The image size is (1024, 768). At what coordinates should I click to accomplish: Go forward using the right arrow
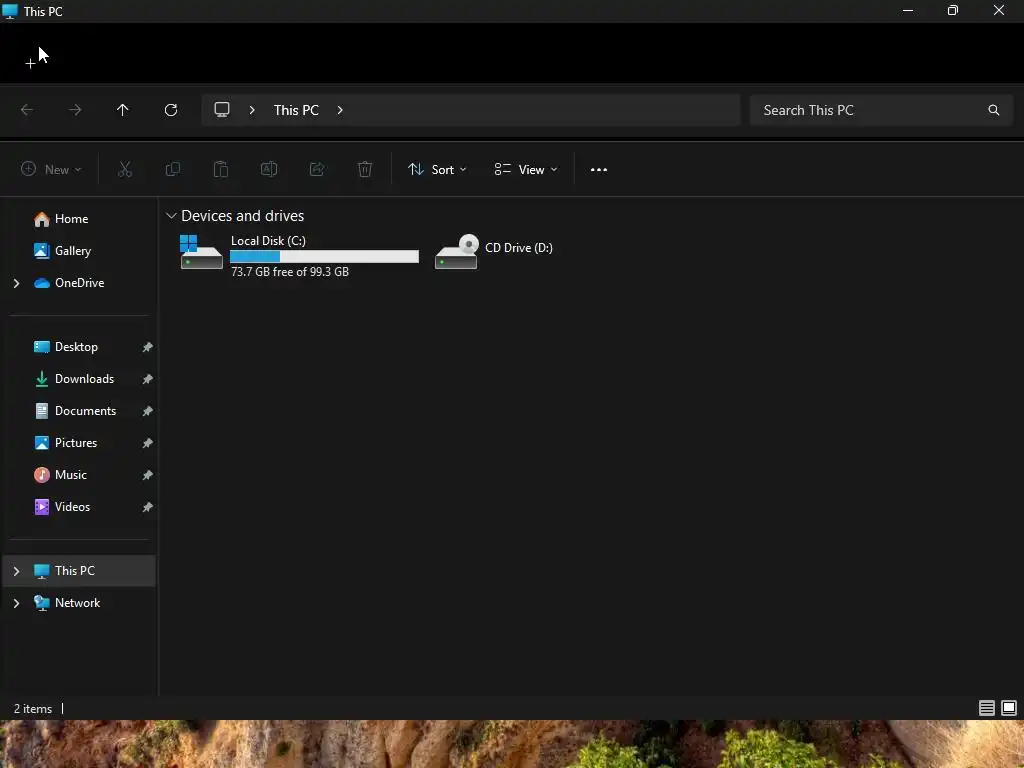(x=75, y=110)
